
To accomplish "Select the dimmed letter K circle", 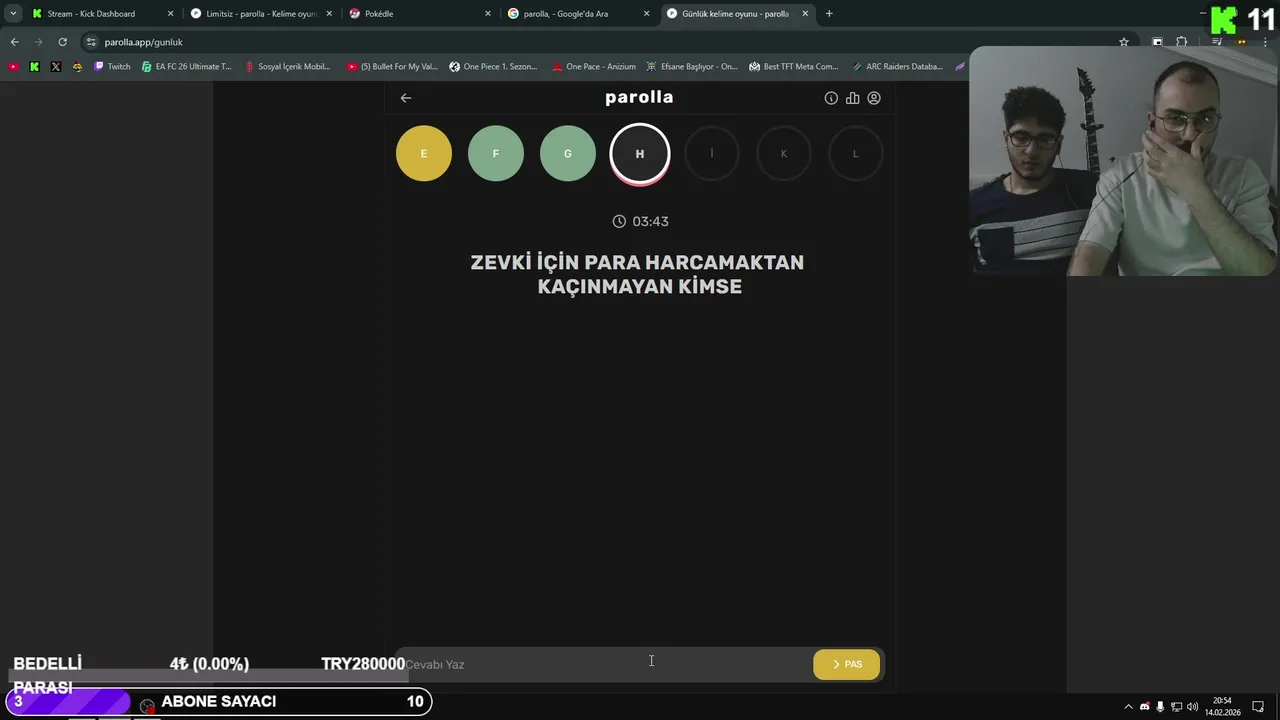I will click(x=784, y=154).
